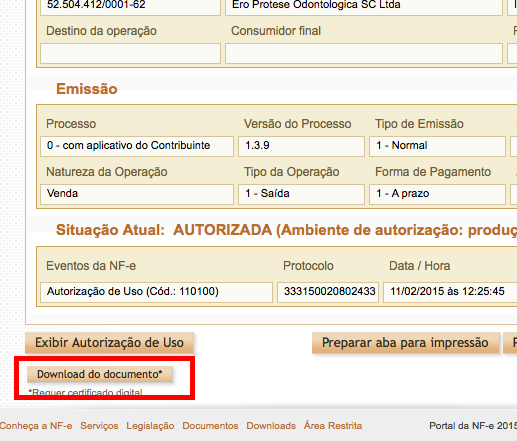Click the Consumidor final label
517x441 pixels.
click(276, 31)
